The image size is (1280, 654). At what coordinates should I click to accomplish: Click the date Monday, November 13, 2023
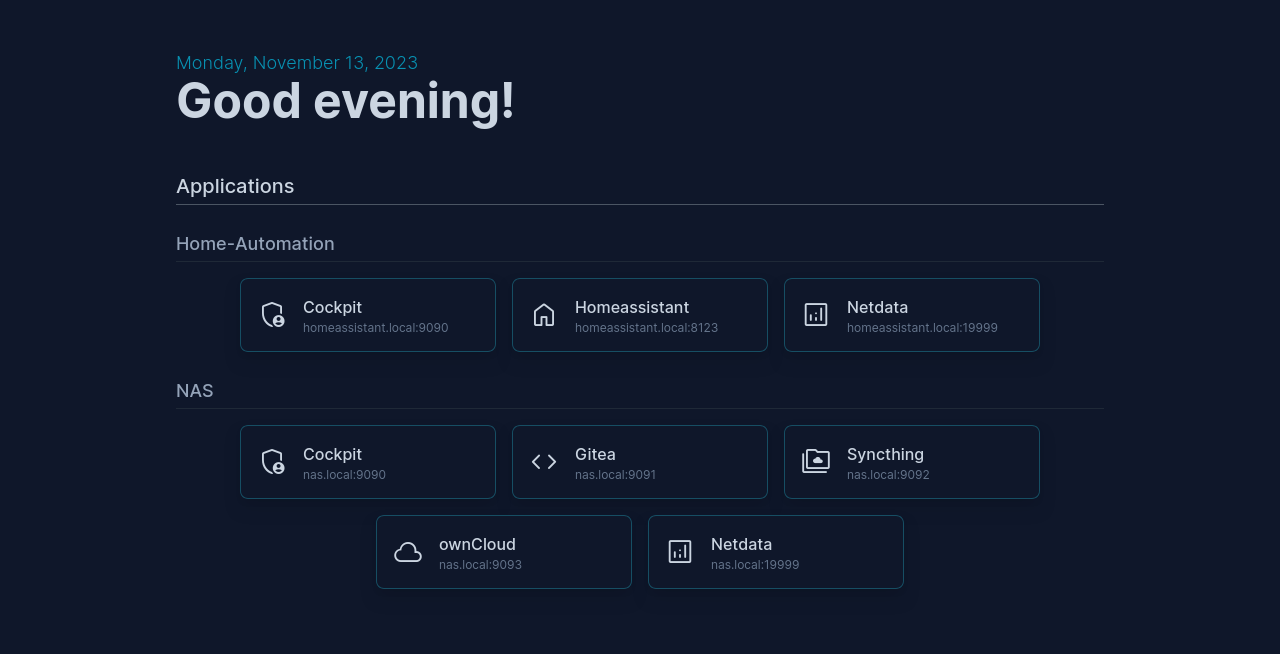coord(297,63)
